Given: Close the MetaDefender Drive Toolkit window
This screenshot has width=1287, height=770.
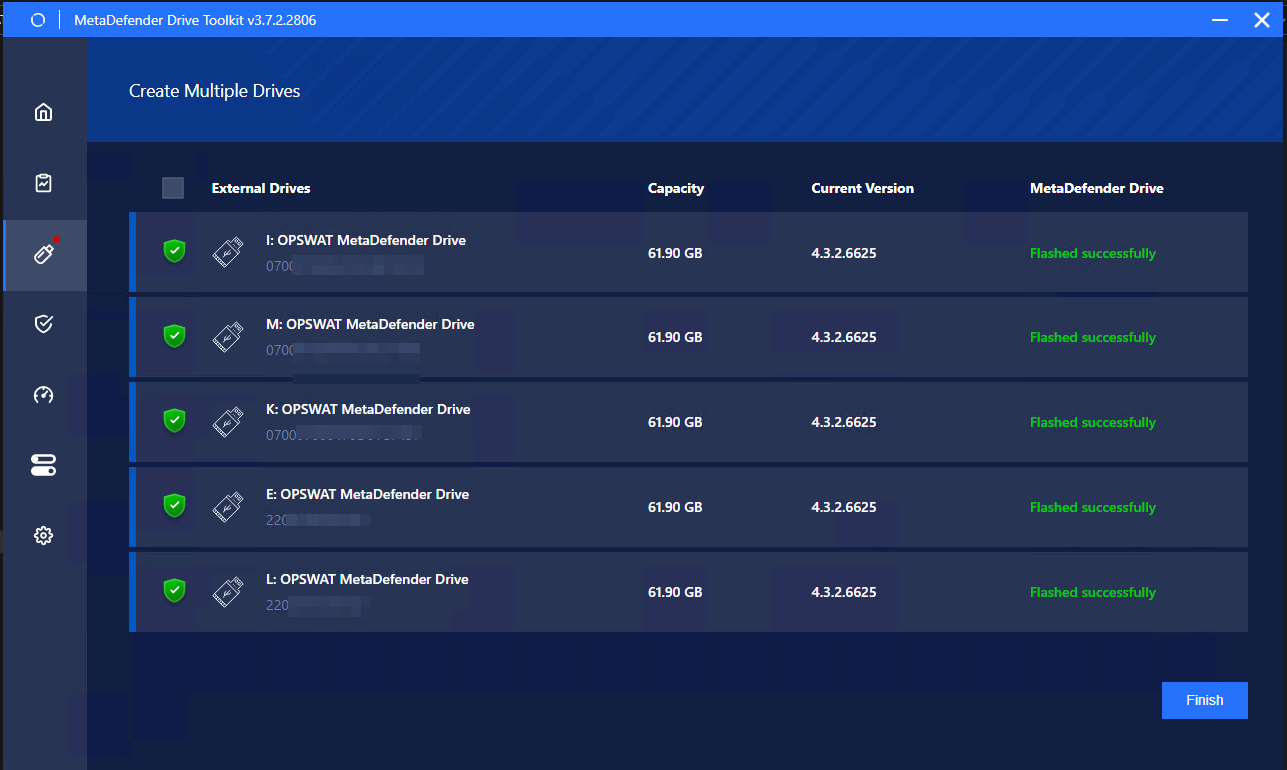Looking at the screenshot, I should coord(1262,20).
